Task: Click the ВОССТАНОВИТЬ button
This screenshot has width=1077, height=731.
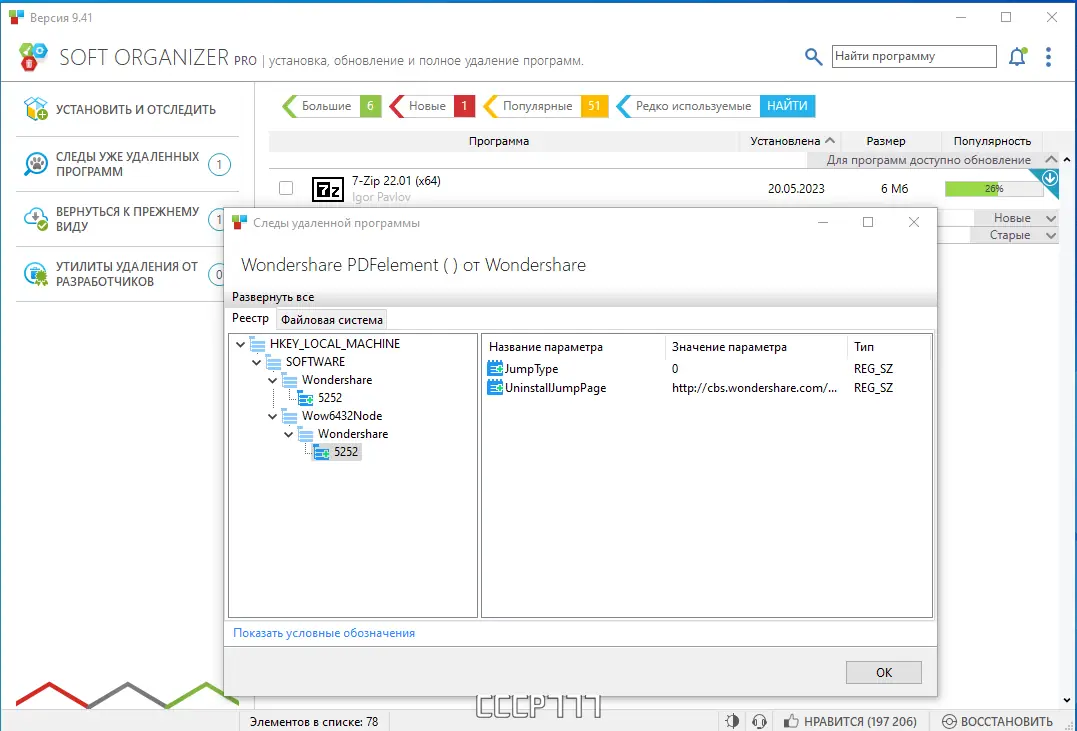Action: [997, 721]
